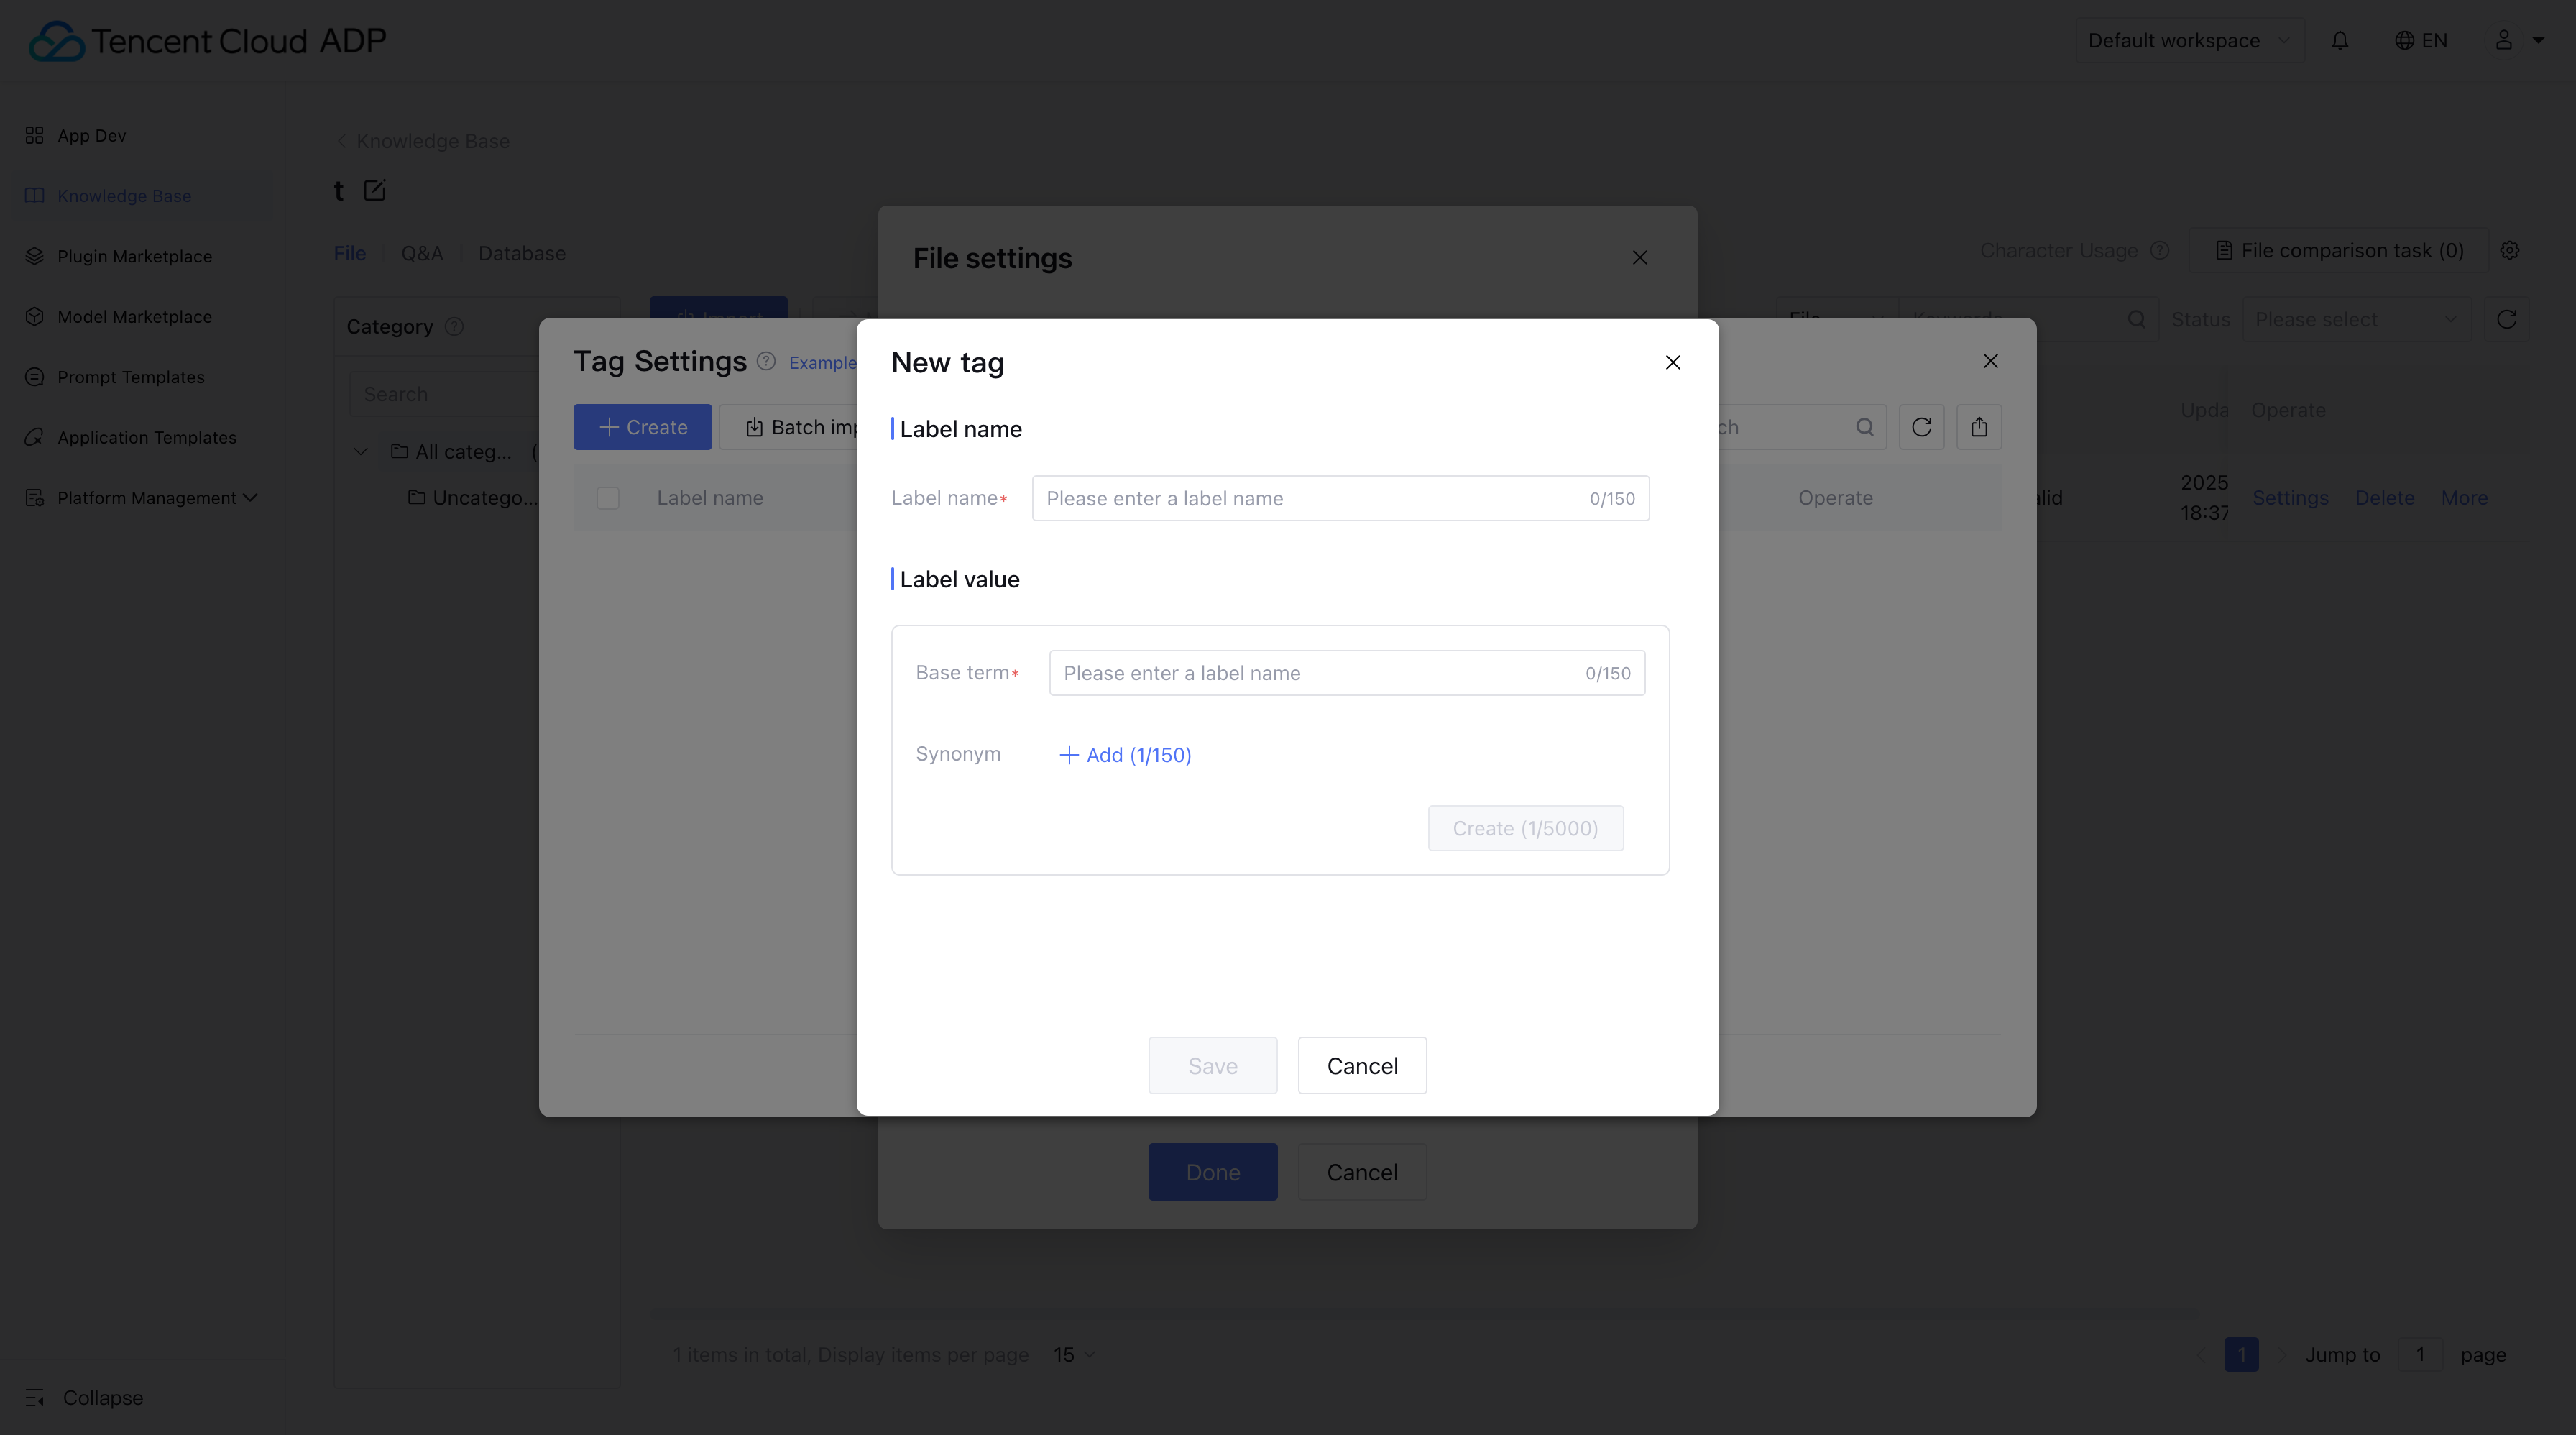Open knowledge base settings gear icon
This screenshot has width=2576, height=1435.
[x=2510, y=250]
